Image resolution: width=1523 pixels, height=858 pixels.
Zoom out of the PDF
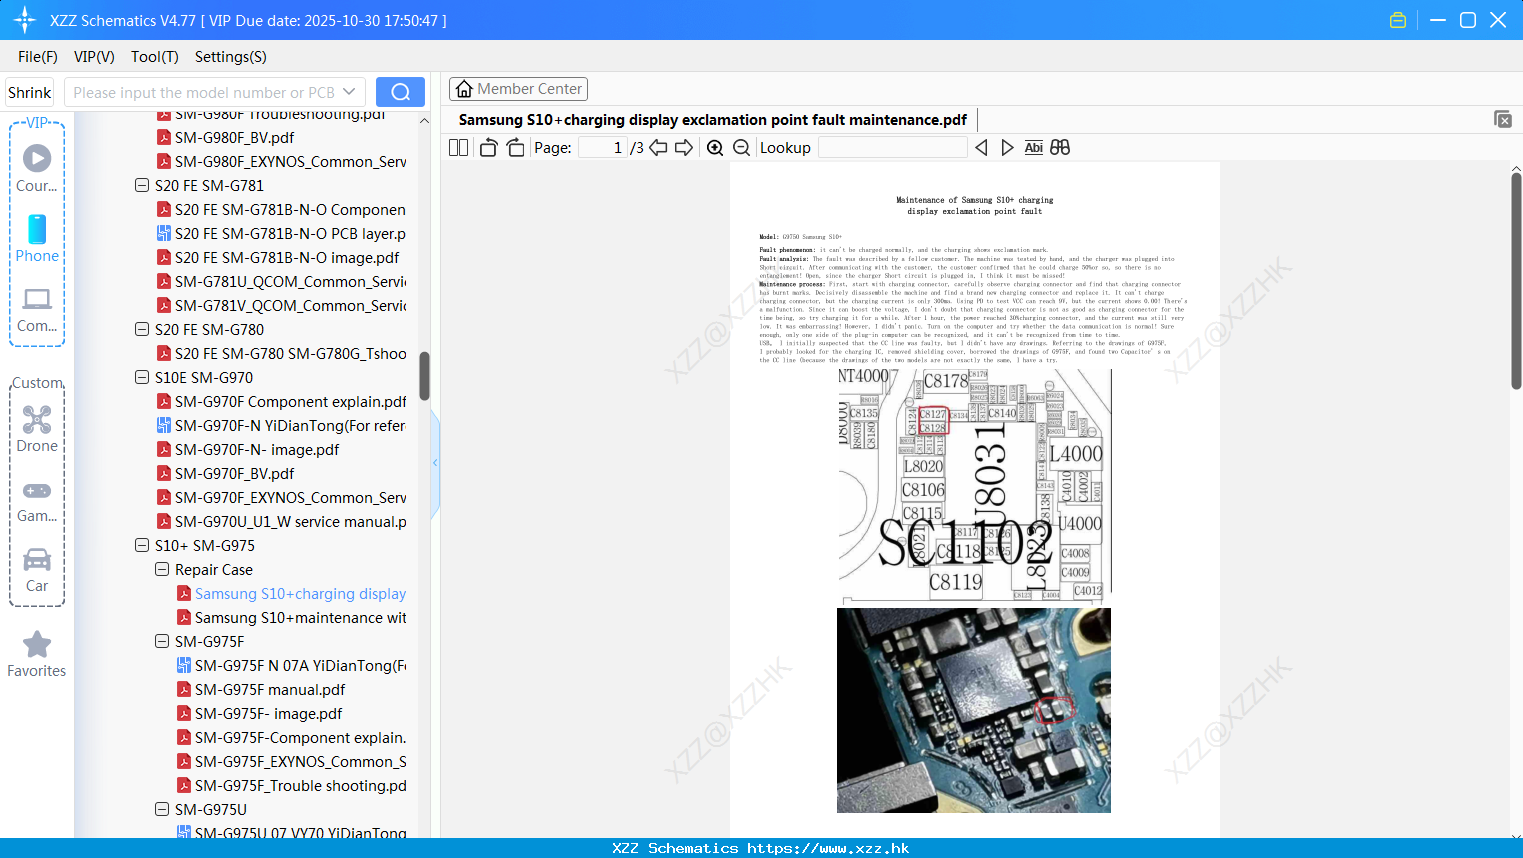point(741,147)
